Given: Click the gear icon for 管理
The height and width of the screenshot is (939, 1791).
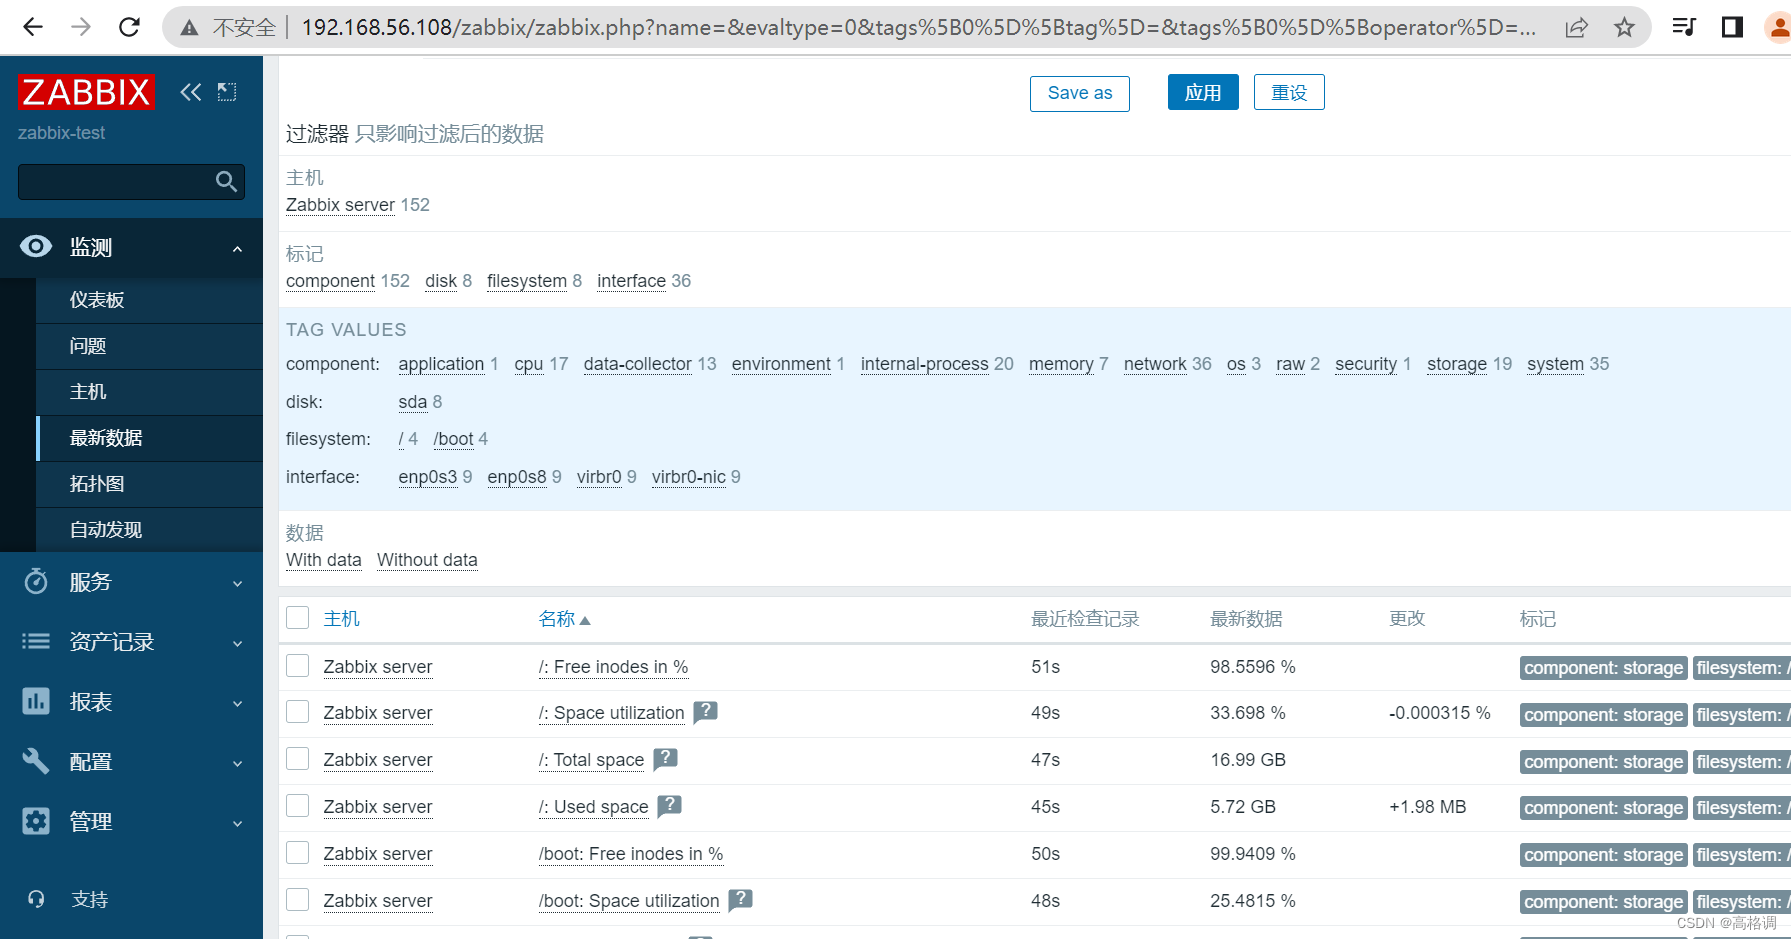Looking at the screenshot, I should tap(36, 821).
